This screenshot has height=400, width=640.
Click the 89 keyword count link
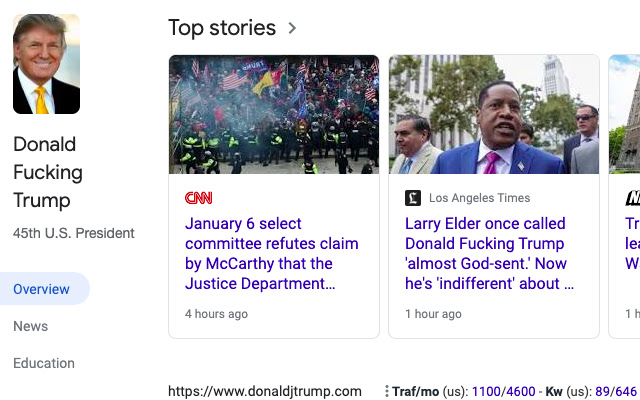click(x=602, y=391)
